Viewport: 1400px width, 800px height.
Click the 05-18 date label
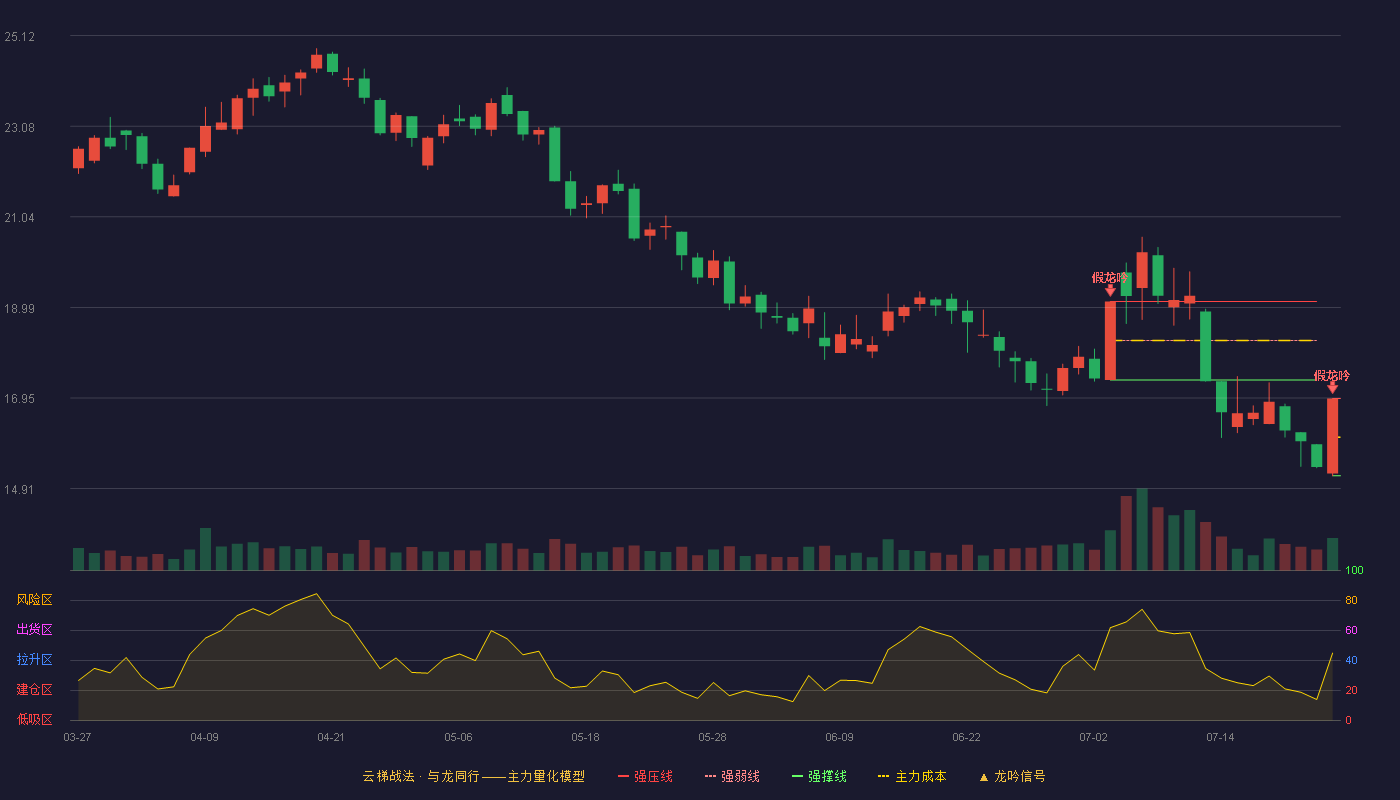585,737
